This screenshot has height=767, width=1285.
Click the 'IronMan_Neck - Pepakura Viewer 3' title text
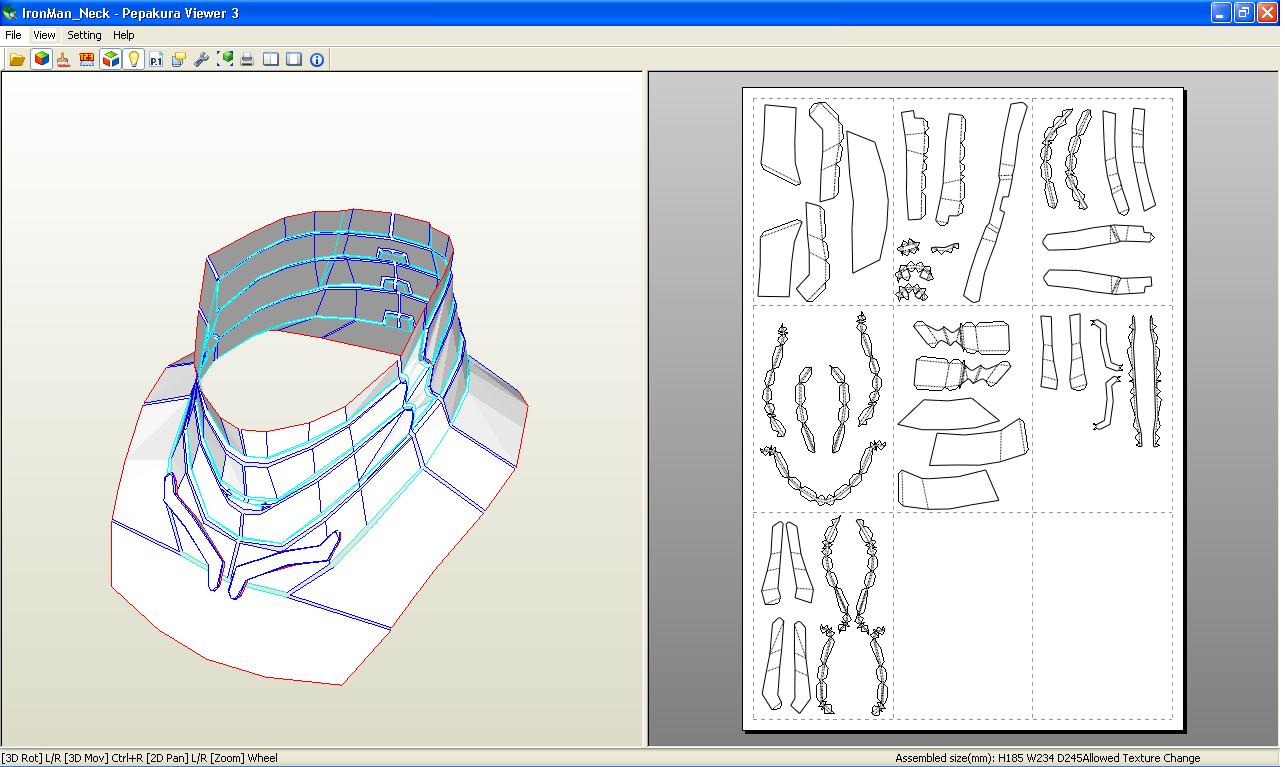coord(130,14)
